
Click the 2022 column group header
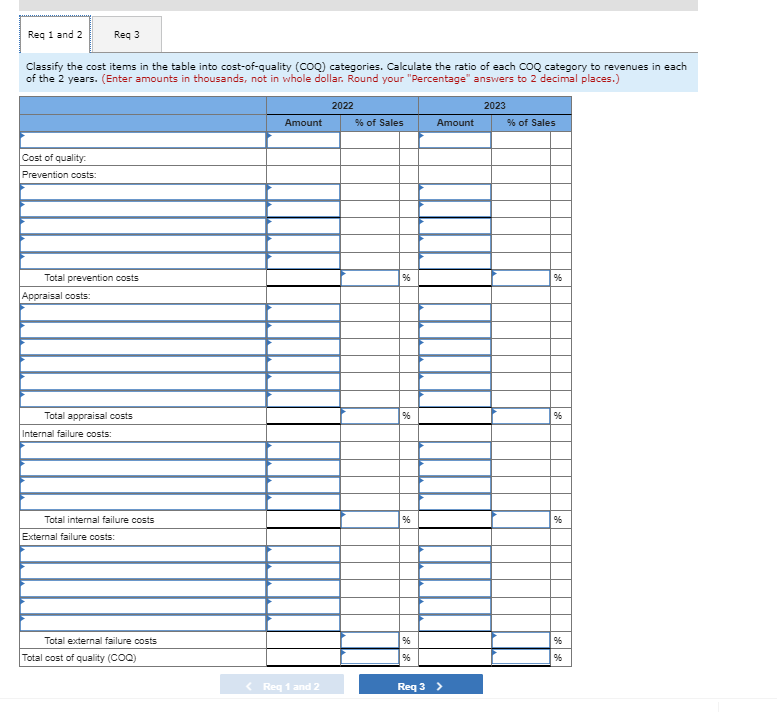[x=342, y=106]
